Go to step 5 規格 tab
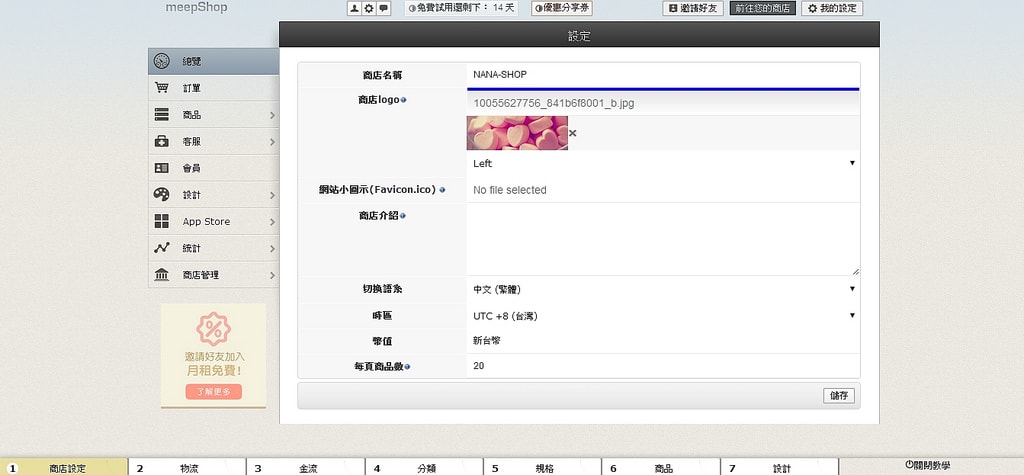 pyautogui.click(x=542, y=467)
